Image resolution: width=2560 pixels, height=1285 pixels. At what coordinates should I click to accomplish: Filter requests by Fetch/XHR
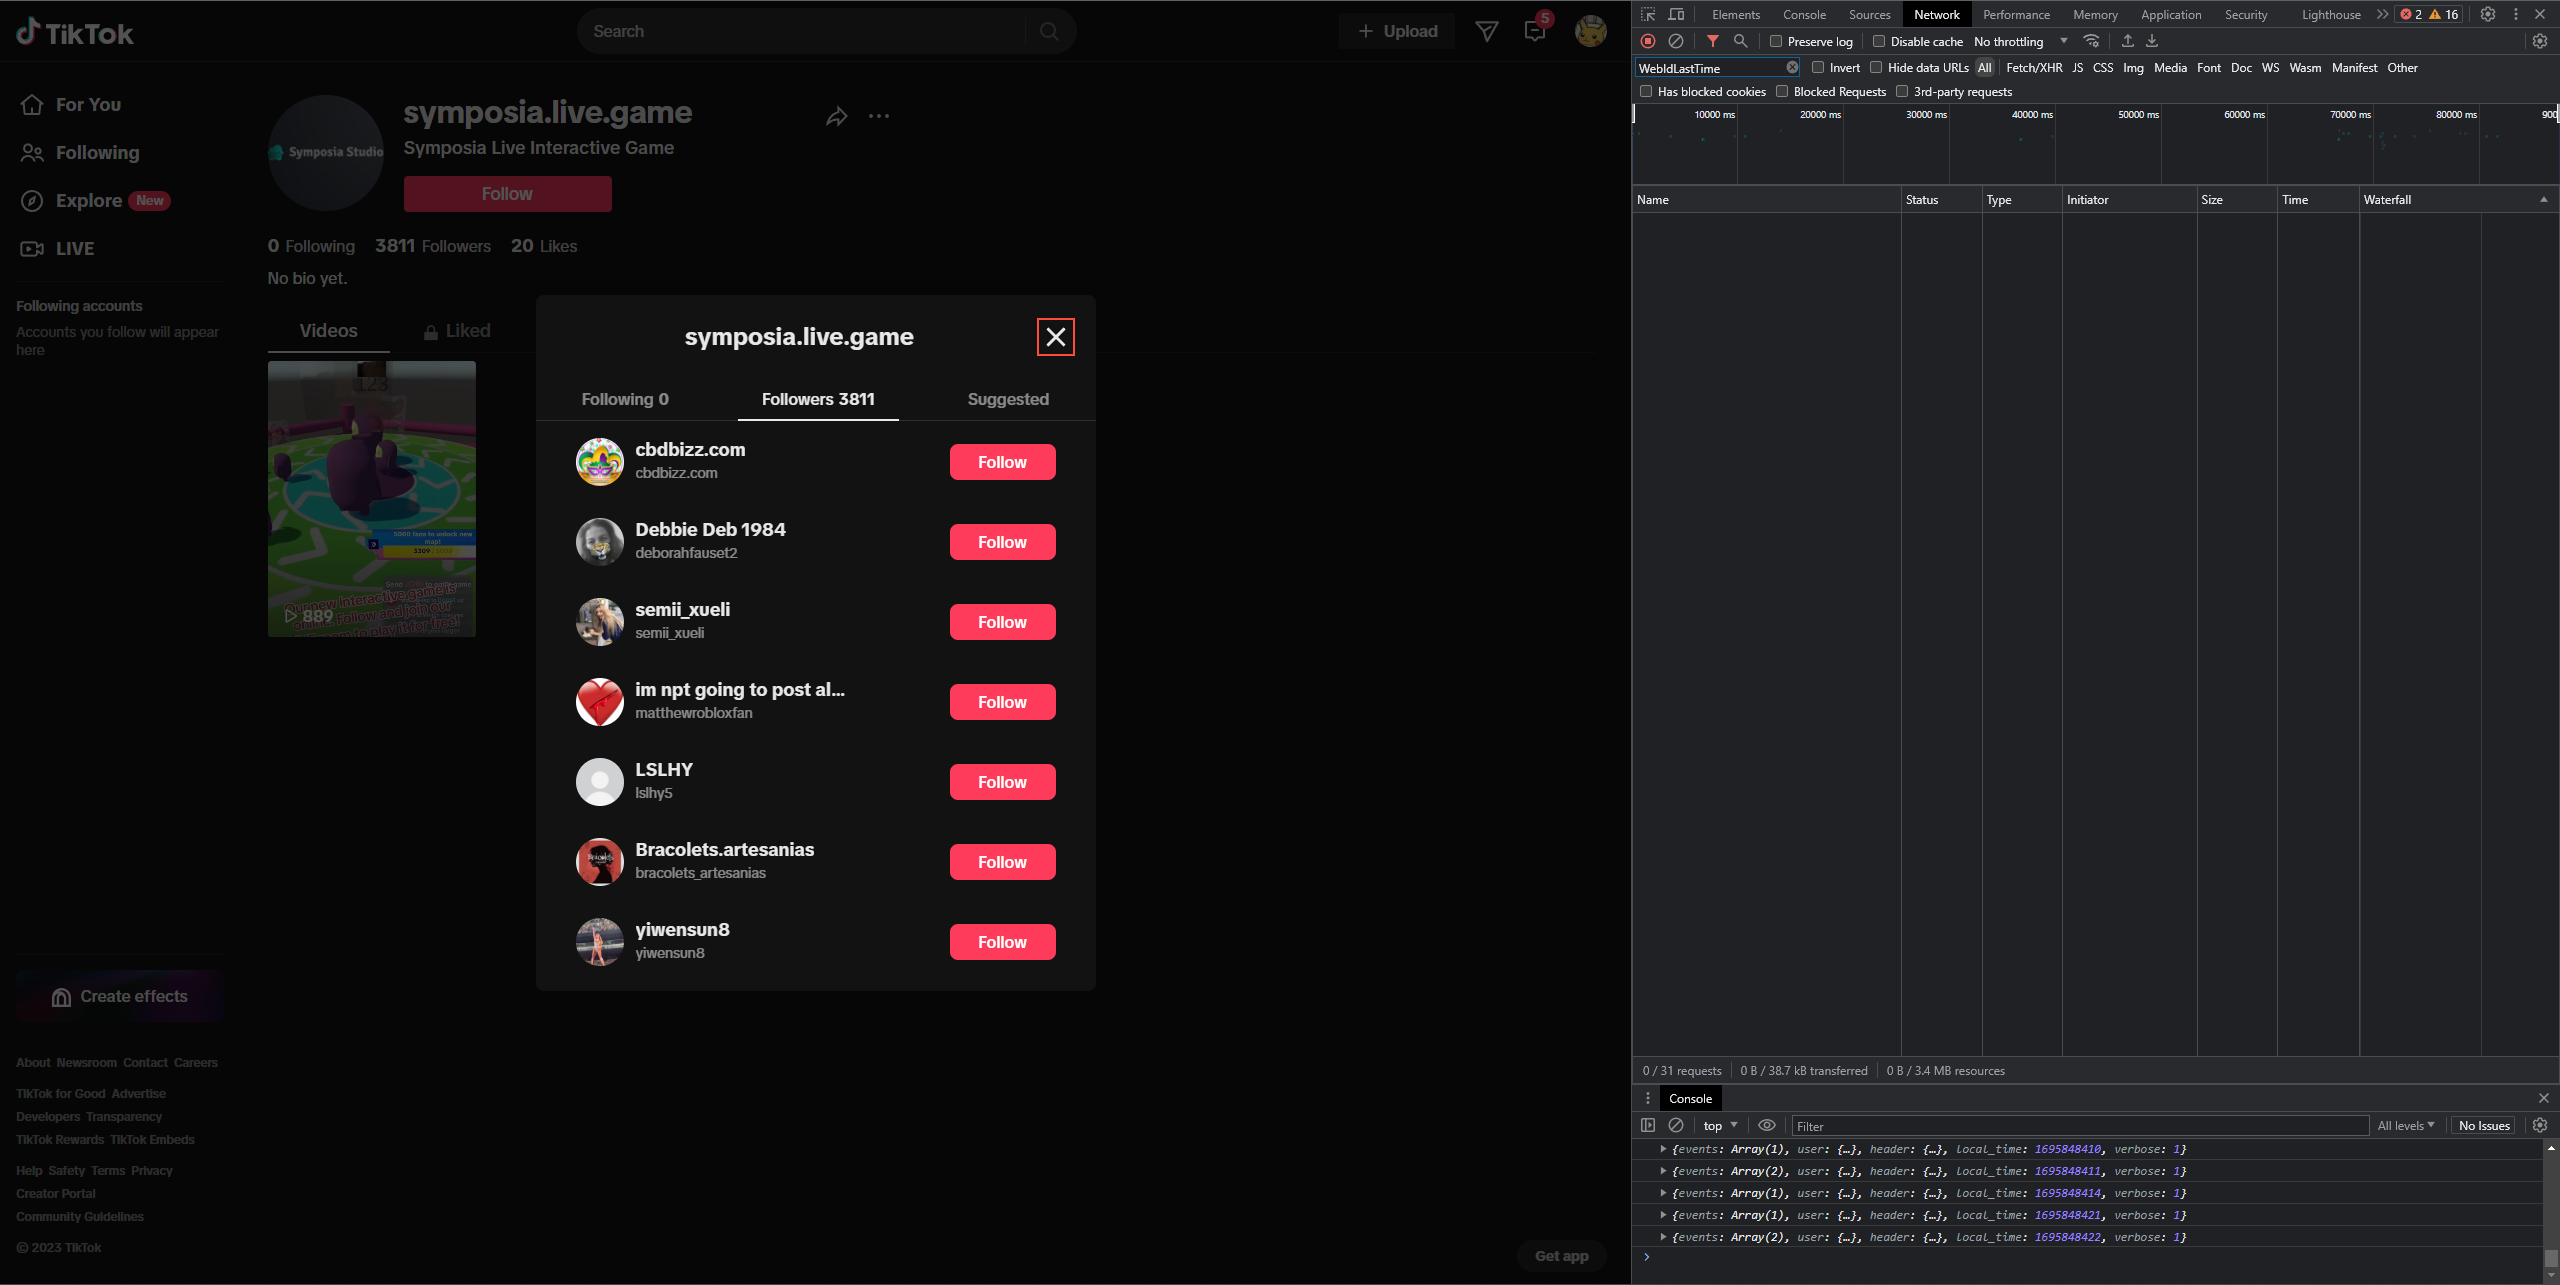(2034, 67)
